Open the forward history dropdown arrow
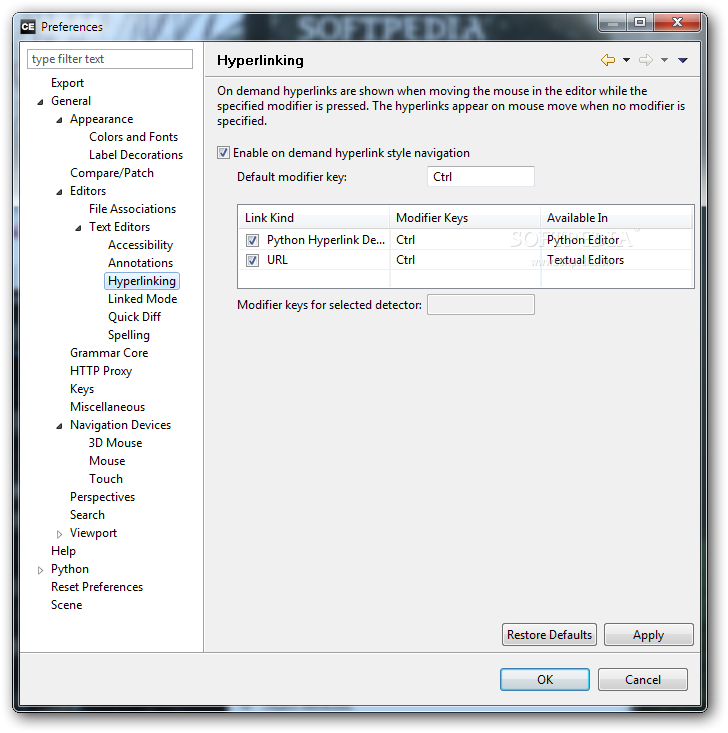This screenshot has width=728, height=733. 664,60
